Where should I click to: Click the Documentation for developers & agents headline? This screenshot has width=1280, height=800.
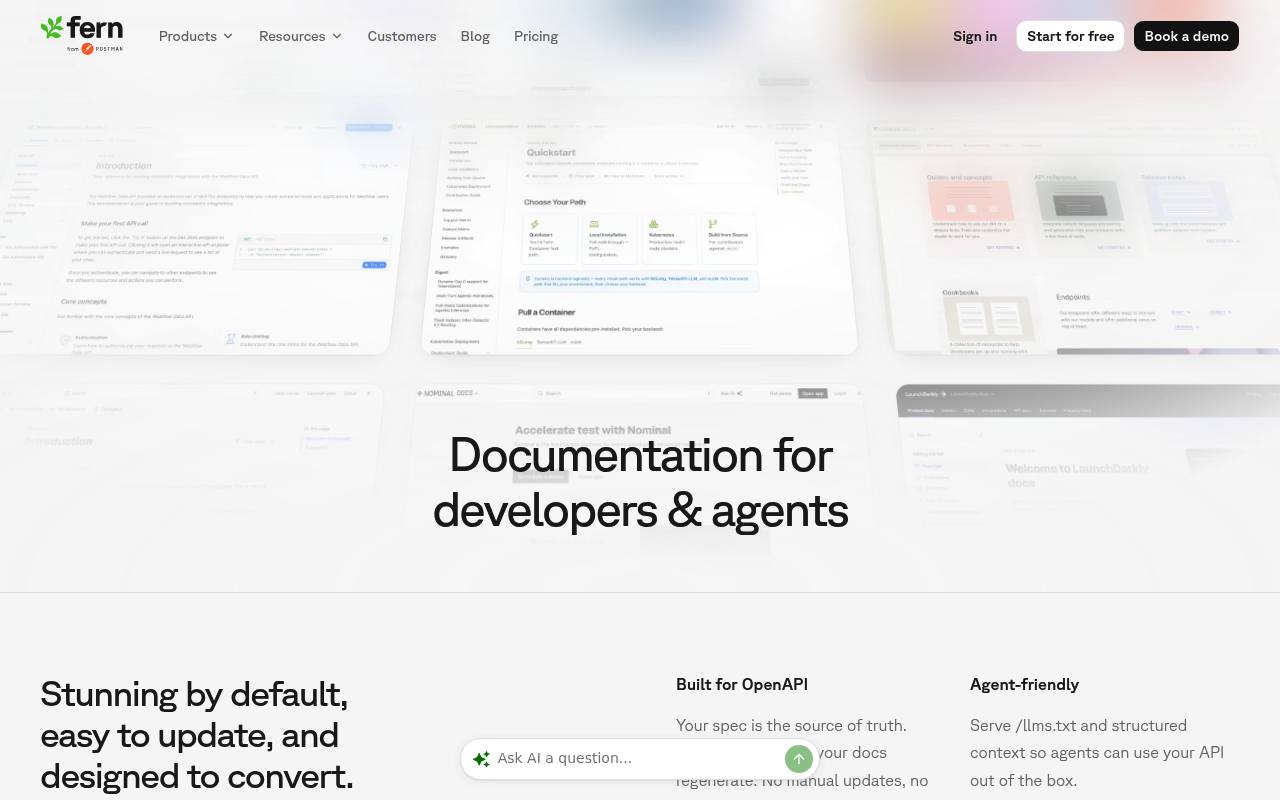tap(640, 482)
